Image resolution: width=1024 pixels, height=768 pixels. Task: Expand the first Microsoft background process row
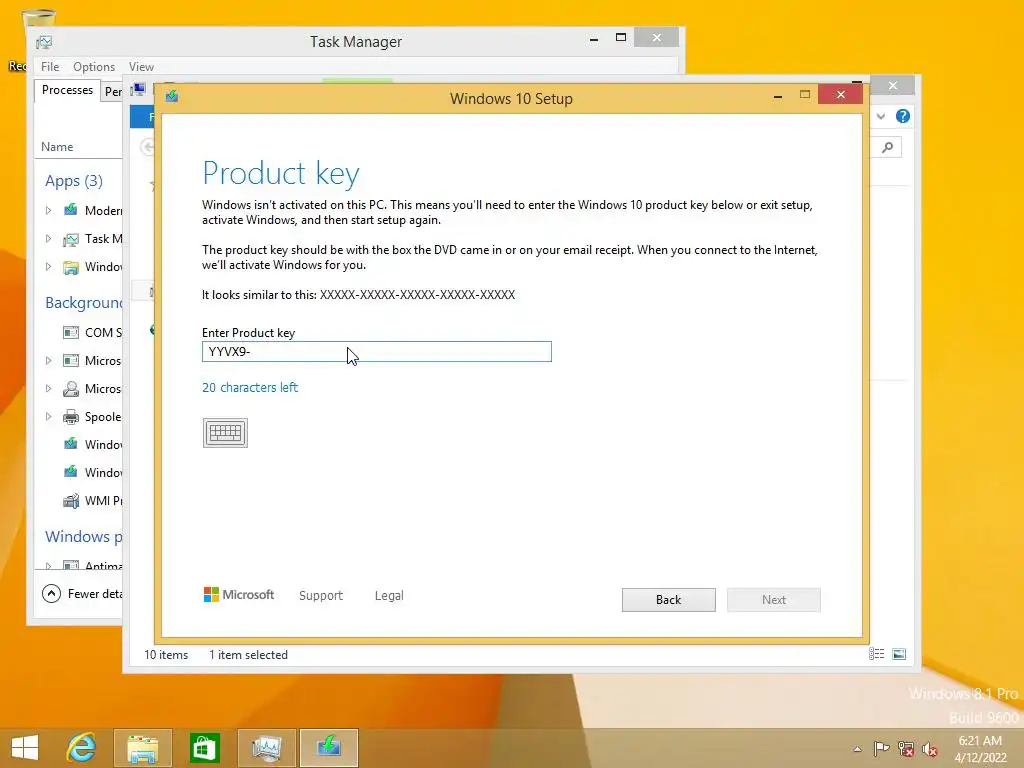coord(48,360)
